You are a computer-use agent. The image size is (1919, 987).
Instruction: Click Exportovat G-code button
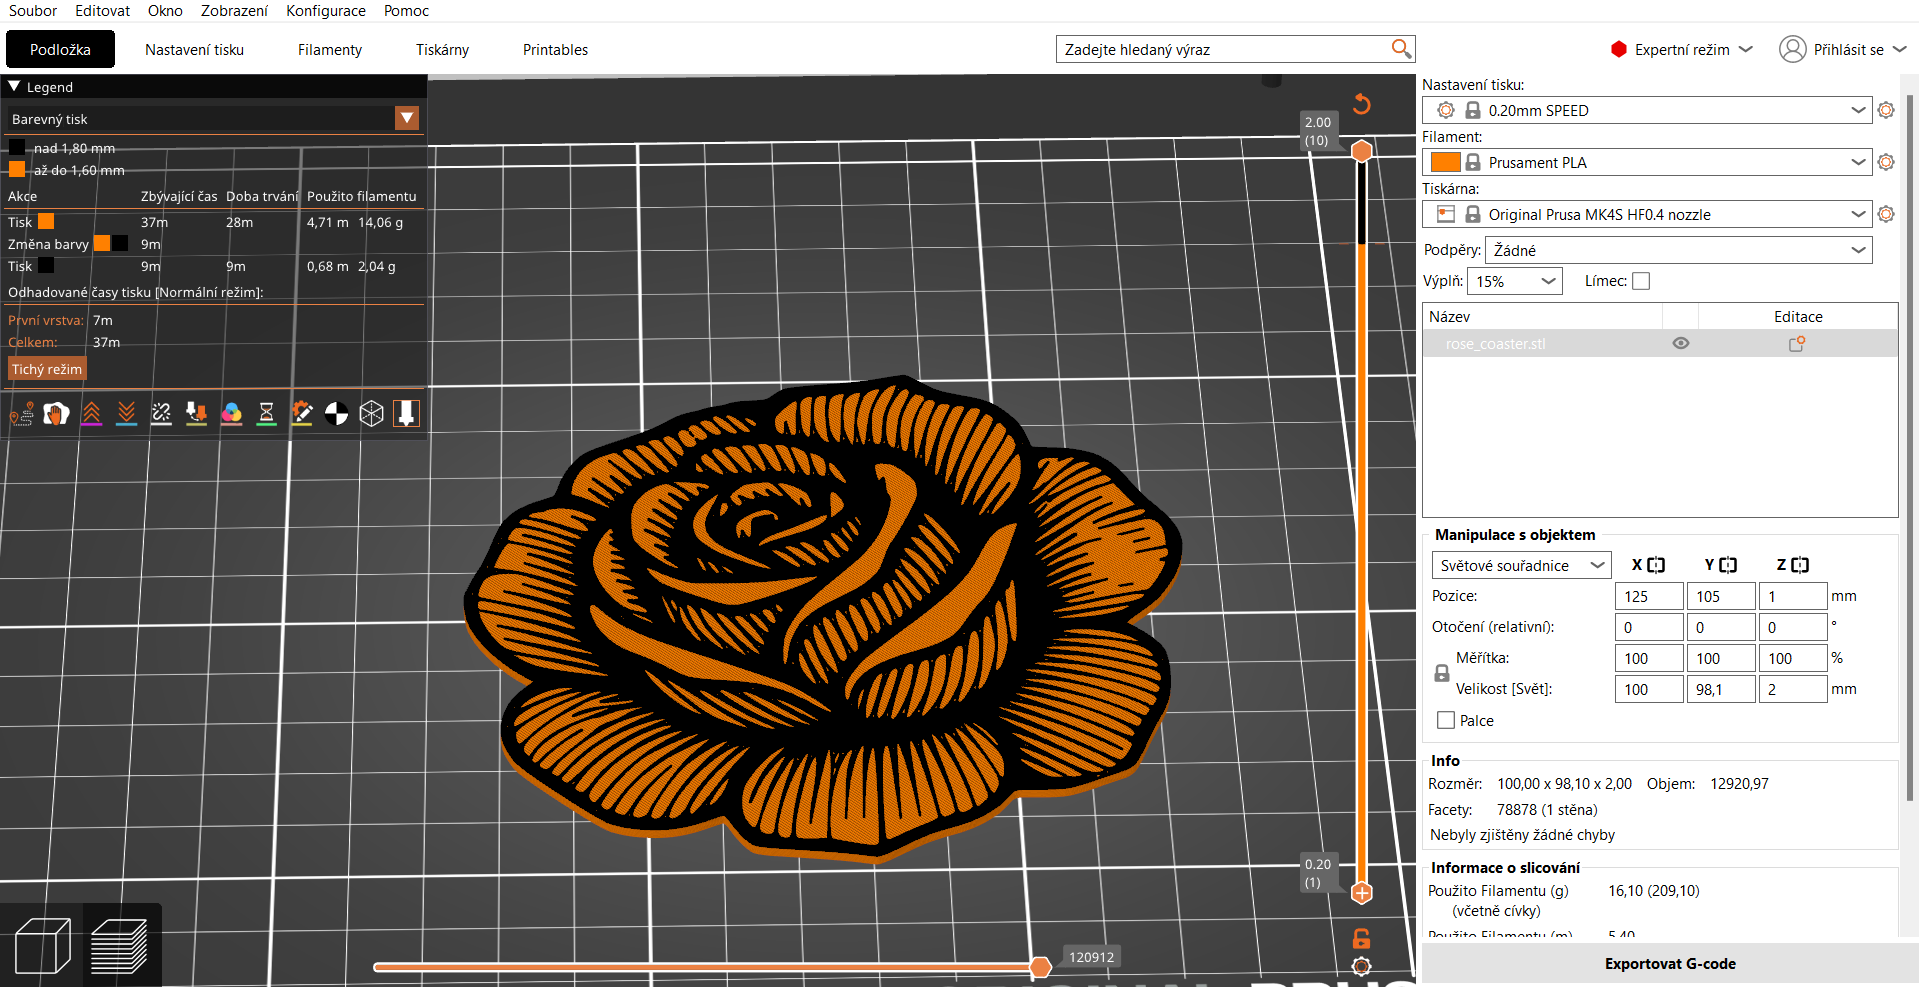[x=1670, y=964]
